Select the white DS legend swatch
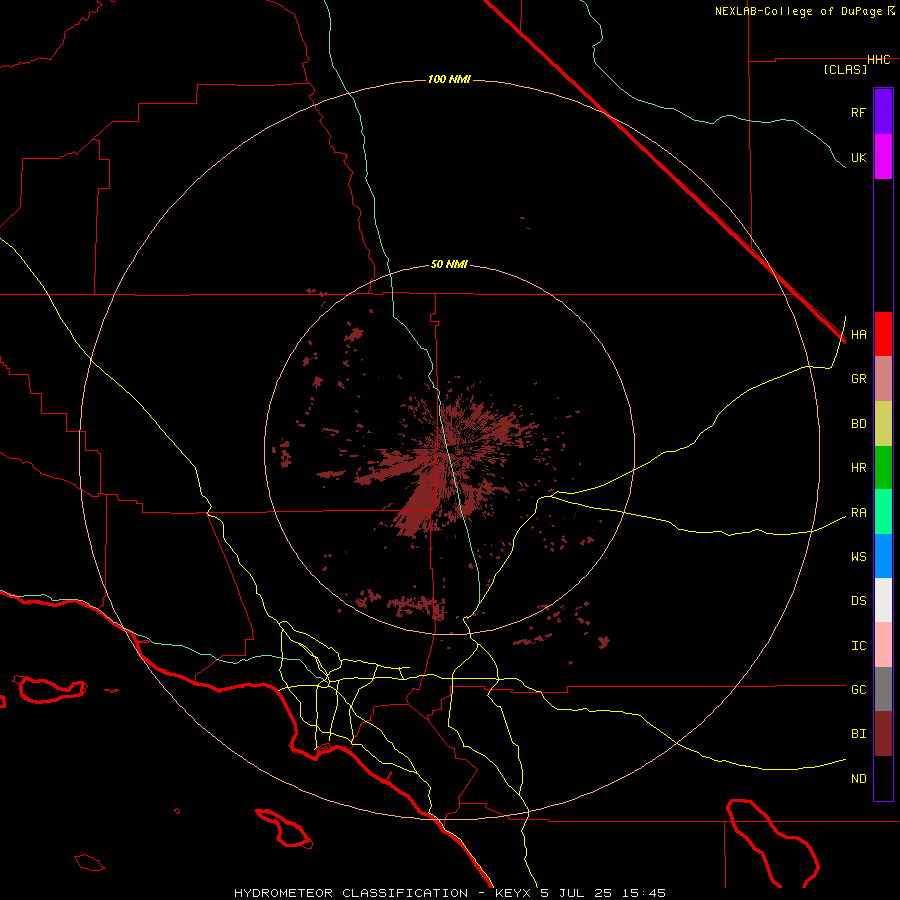 [883, 600]
